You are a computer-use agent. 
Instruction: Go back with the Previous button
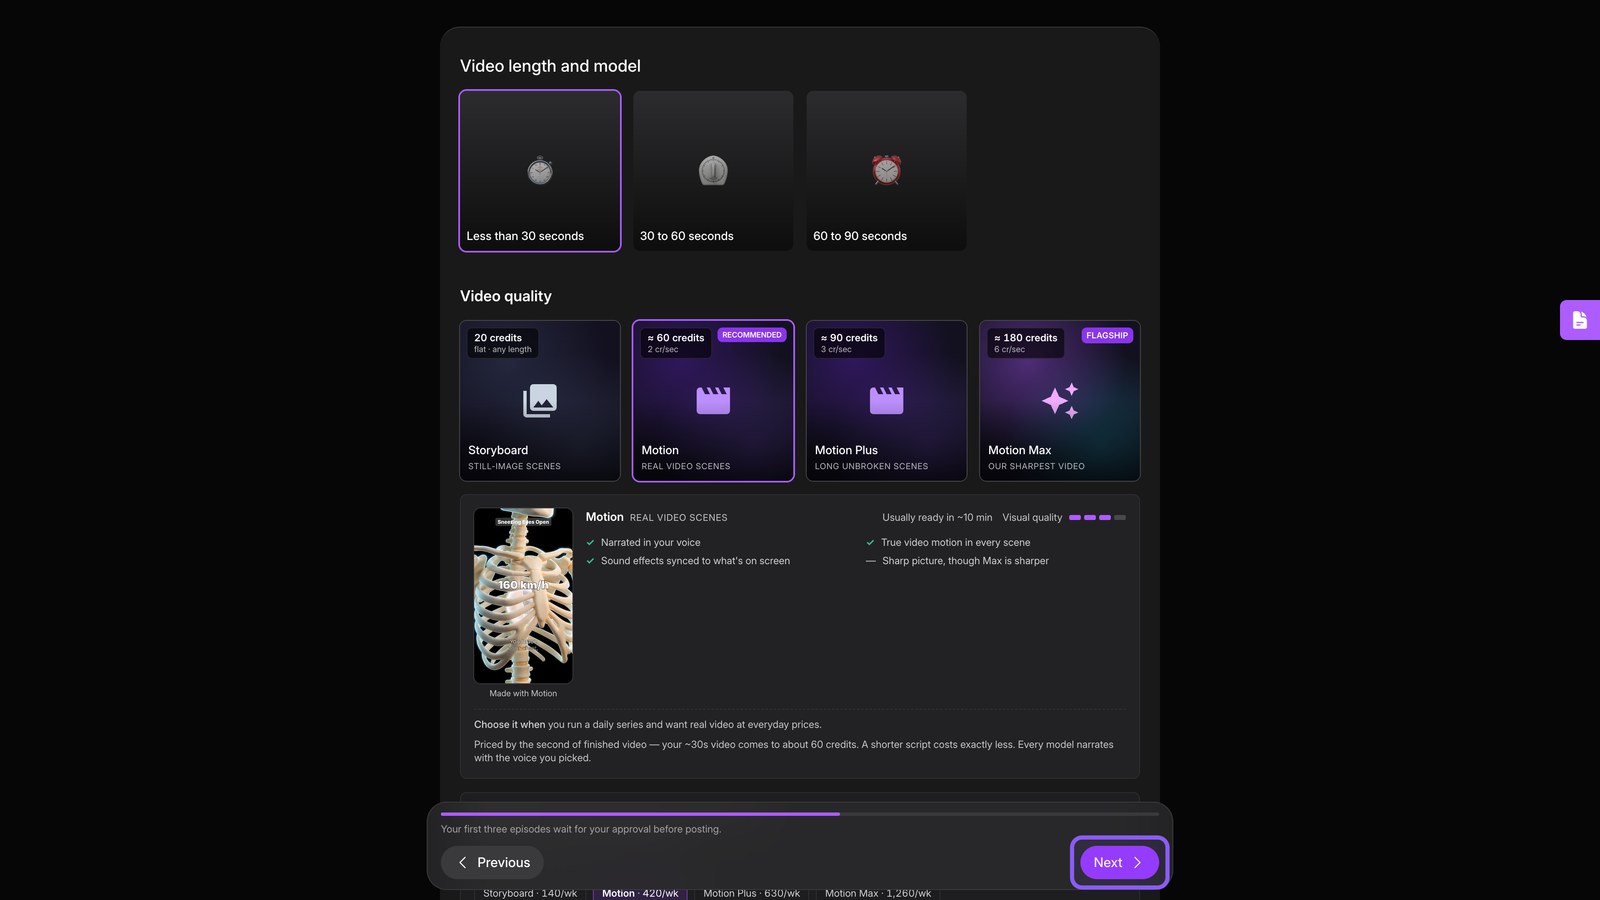point(492,862)
